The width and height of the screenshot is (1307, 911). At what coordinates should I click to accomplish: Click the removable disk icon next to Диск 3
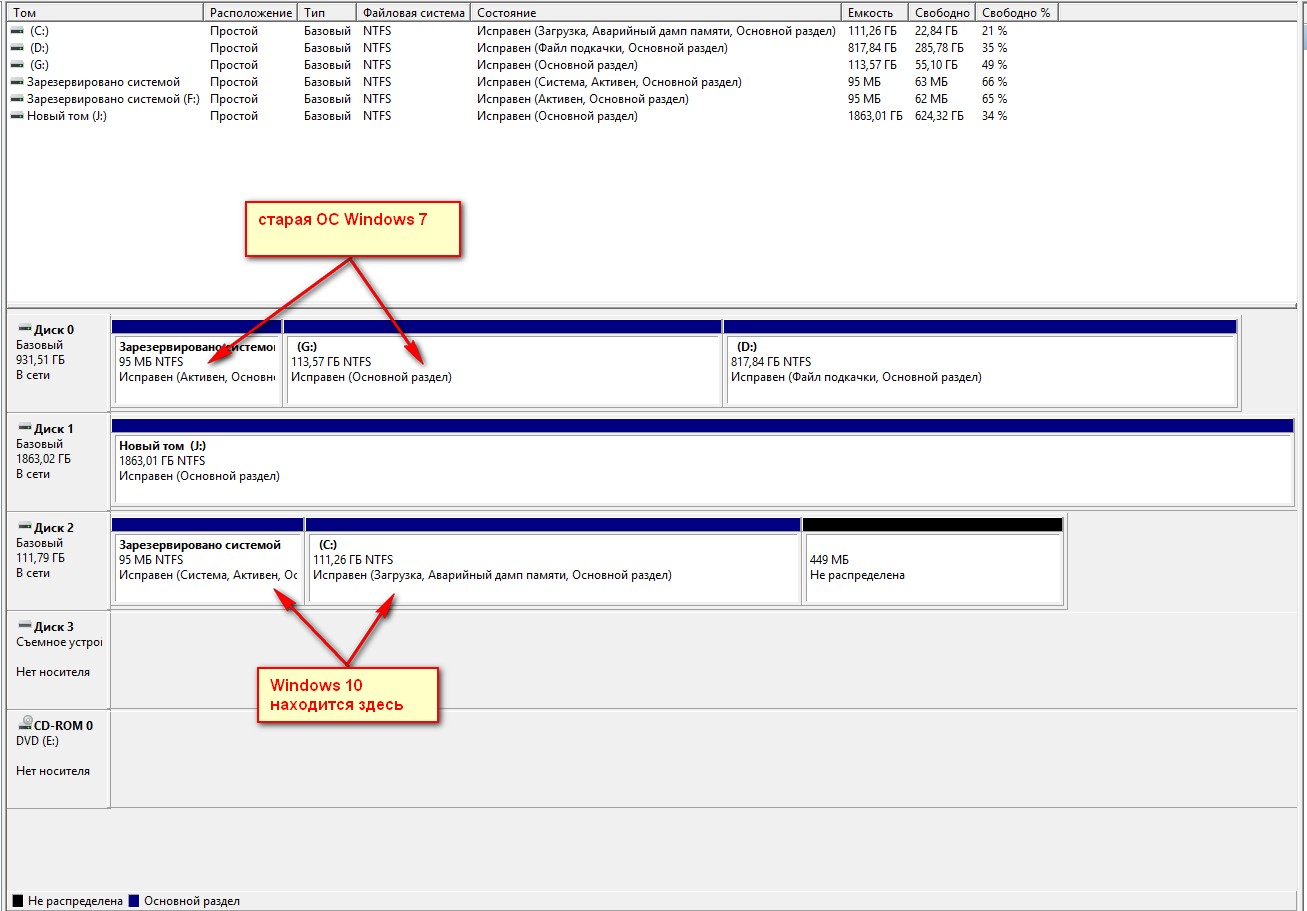(24, 626)
